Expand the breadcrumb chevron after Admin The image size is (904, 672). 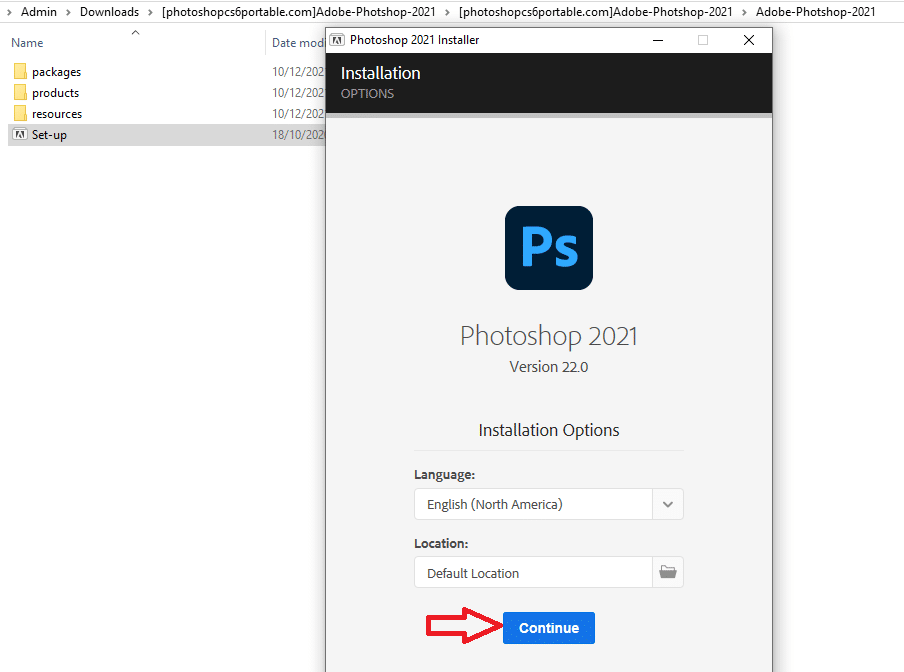[x=68, y=12]
